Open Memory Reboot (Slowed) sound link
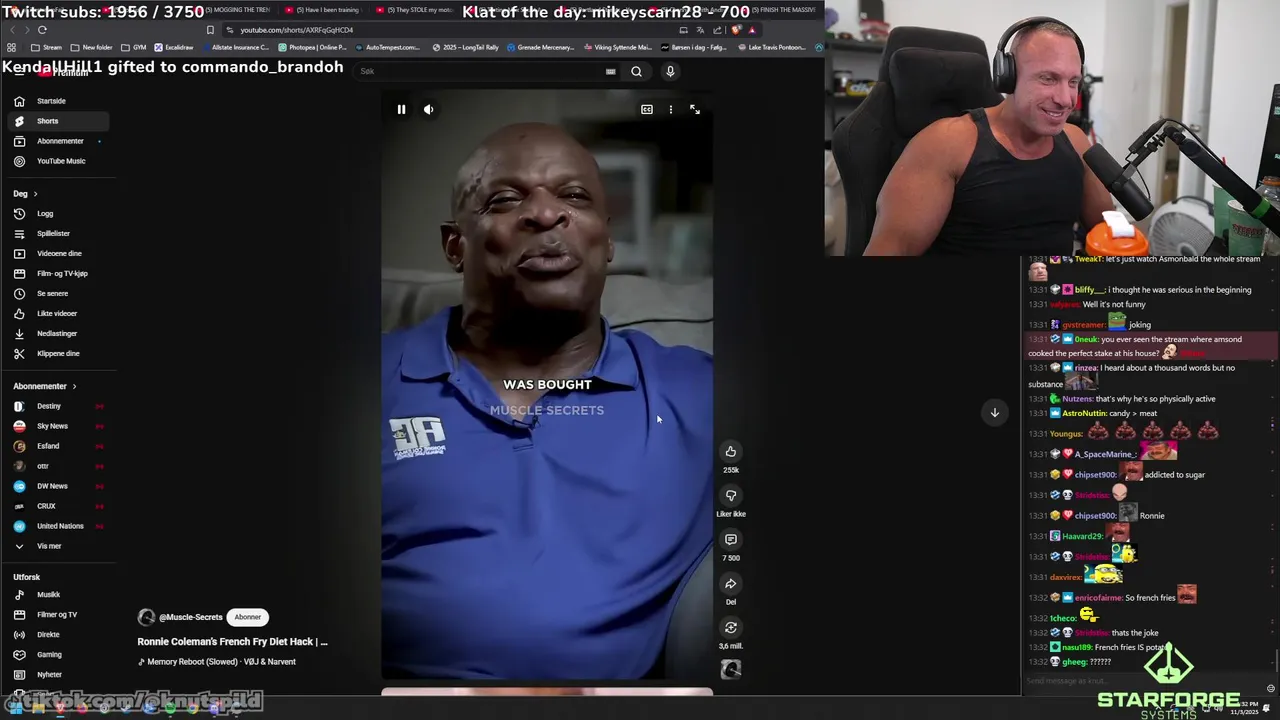 pos(217,662)
